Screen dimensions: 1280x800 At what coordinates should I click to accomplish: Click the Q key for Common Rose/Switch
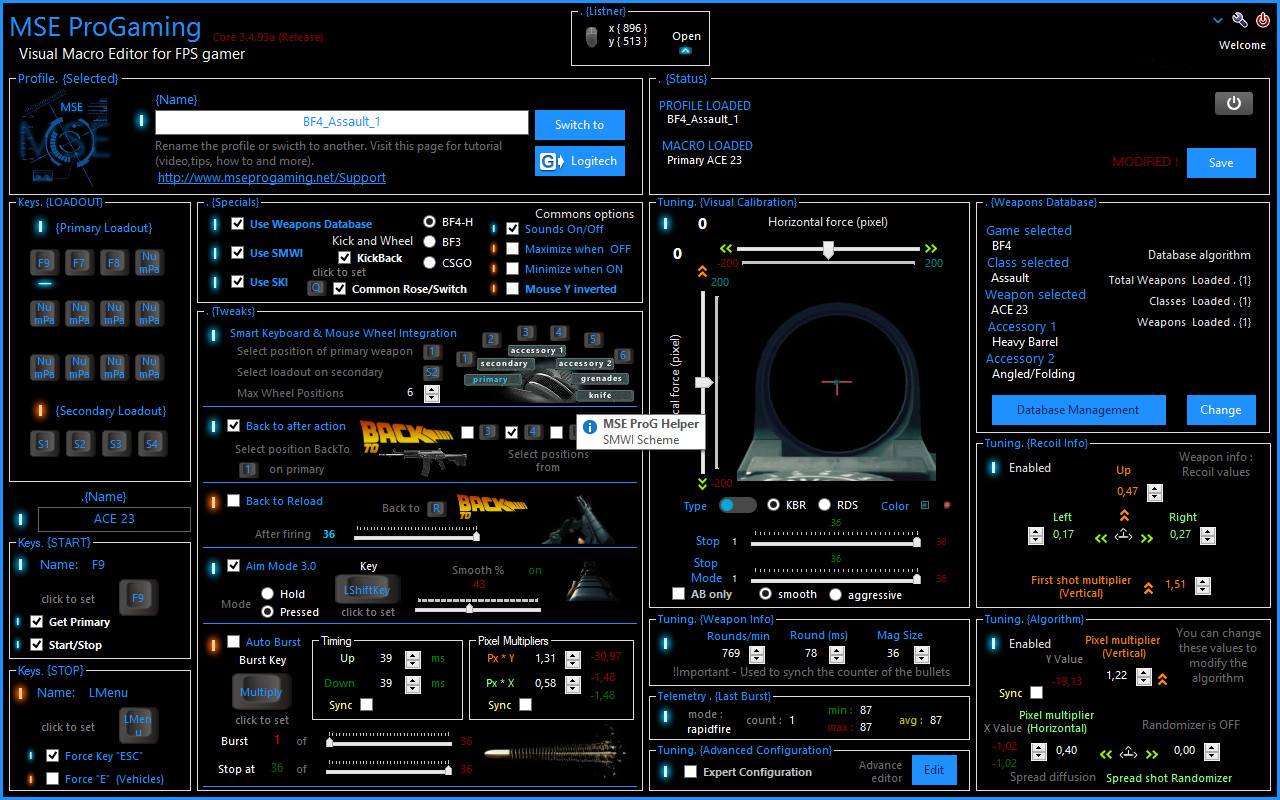316,288
